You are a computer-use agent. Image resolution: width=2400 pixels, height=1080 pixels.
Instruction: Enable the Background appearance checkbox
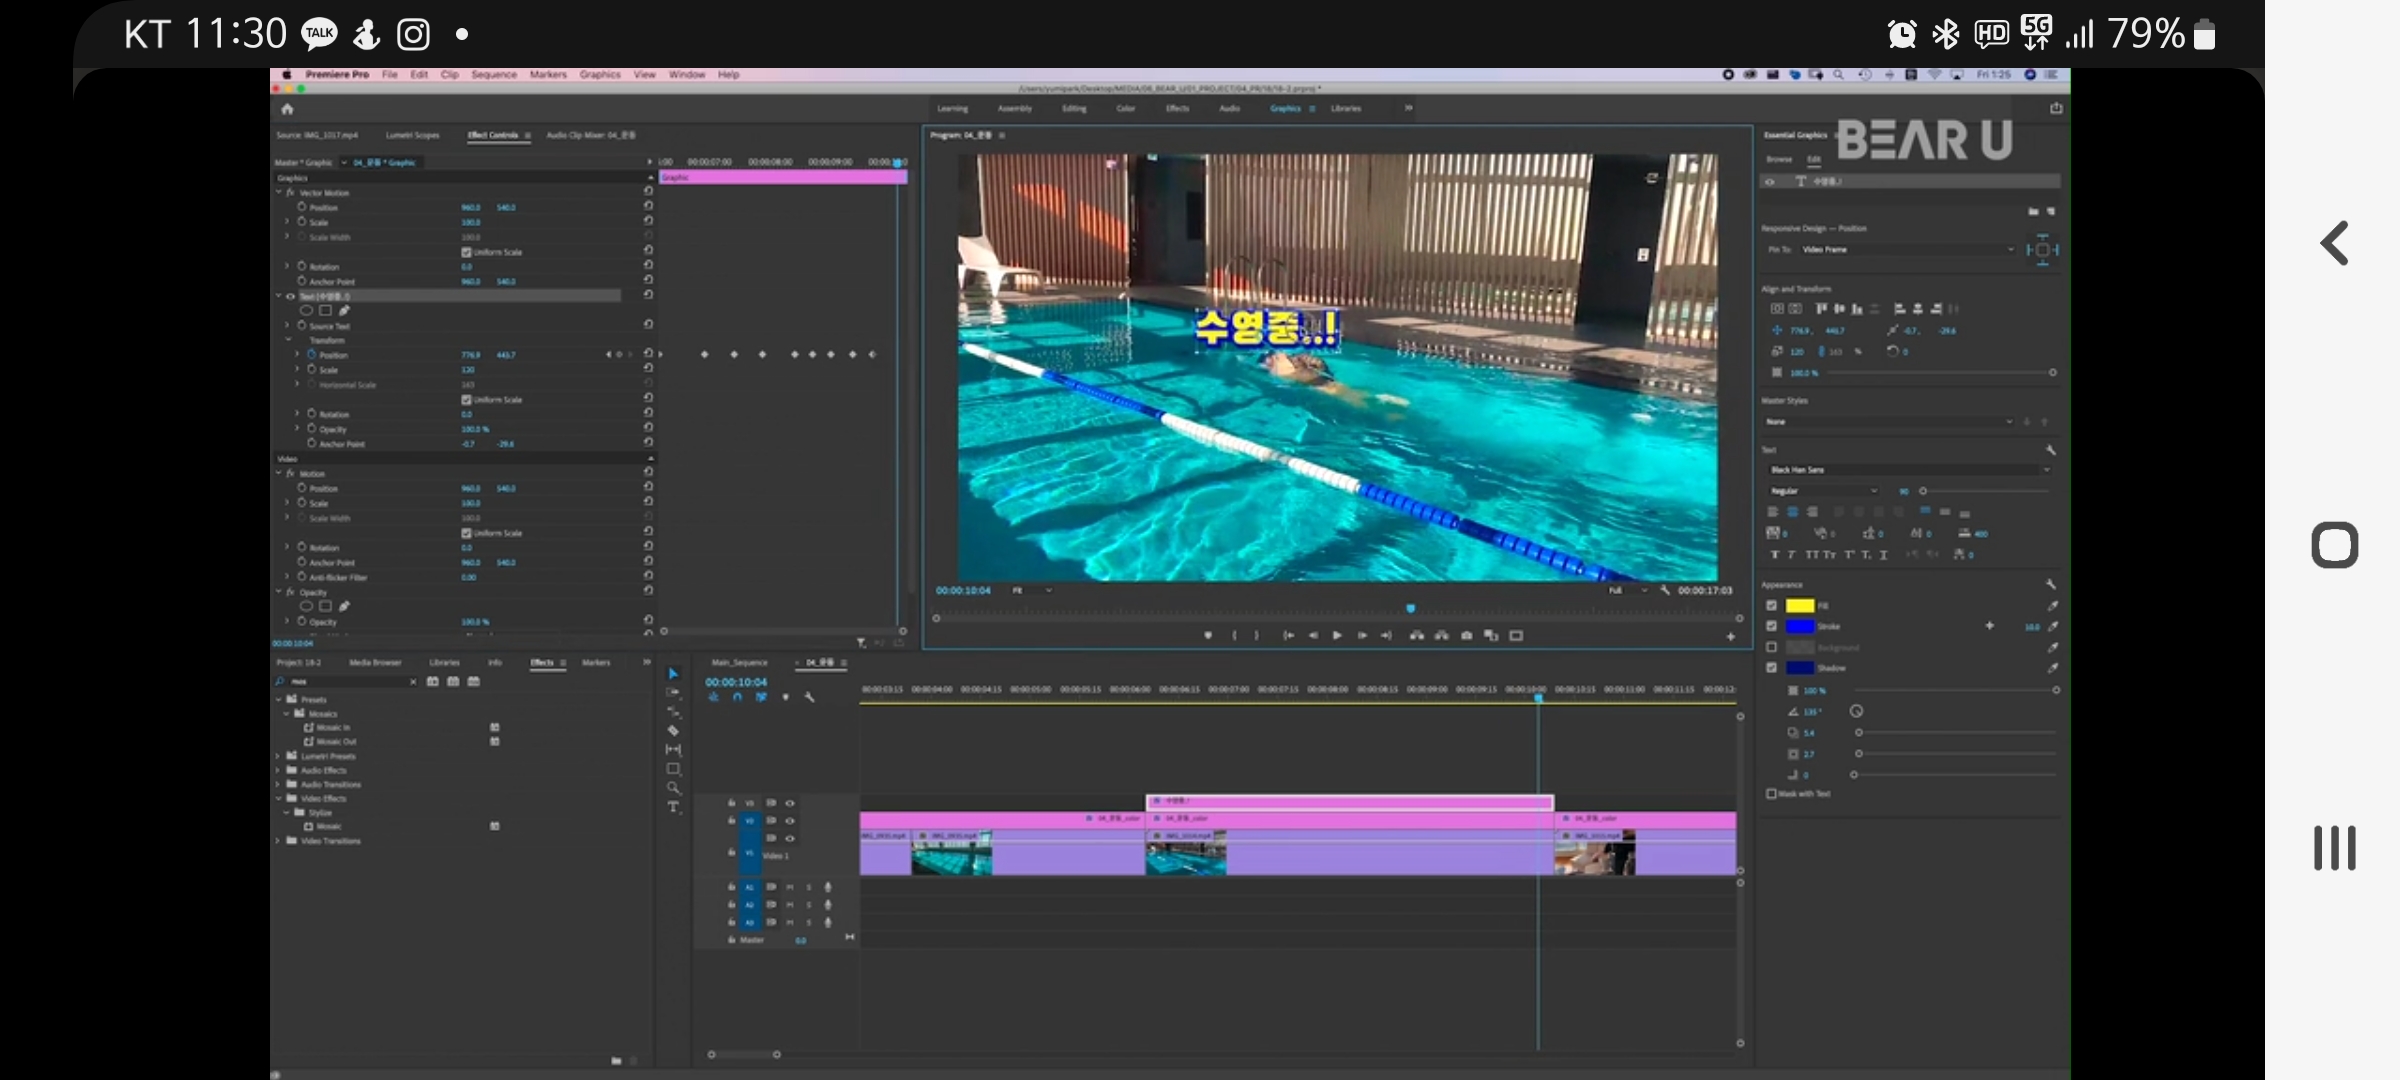pos(1772,648)
